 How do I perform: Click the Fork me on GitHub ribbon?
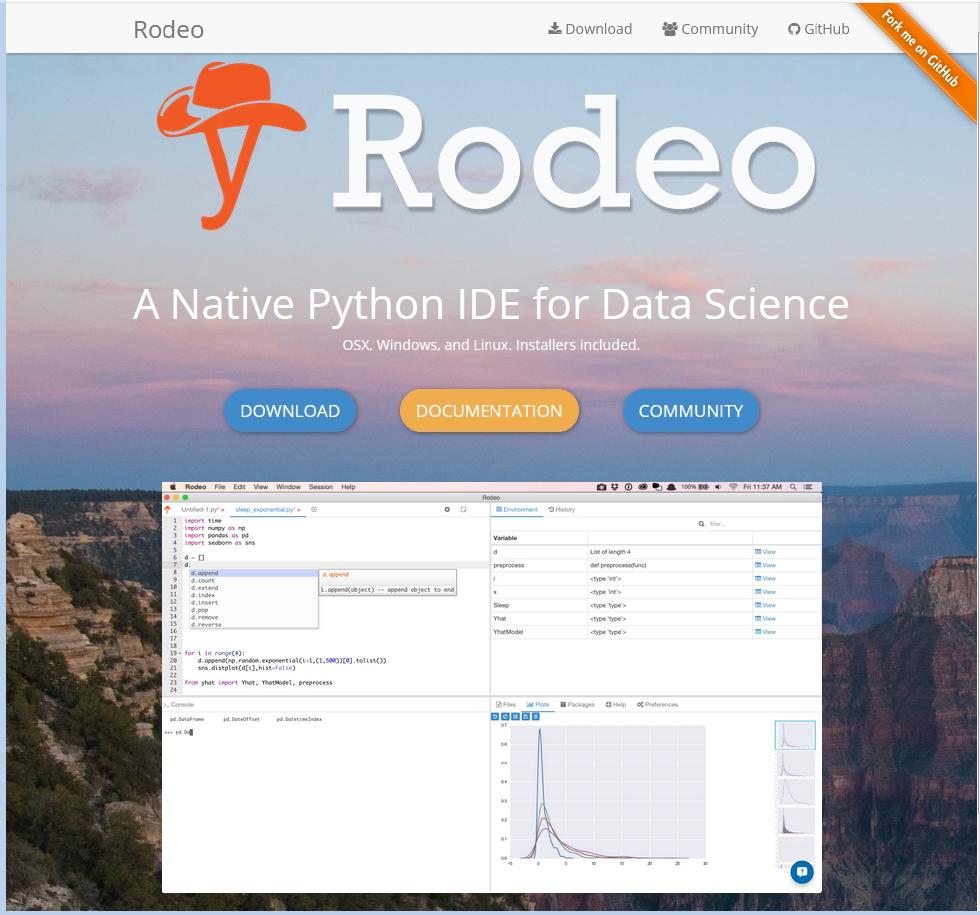920,48
